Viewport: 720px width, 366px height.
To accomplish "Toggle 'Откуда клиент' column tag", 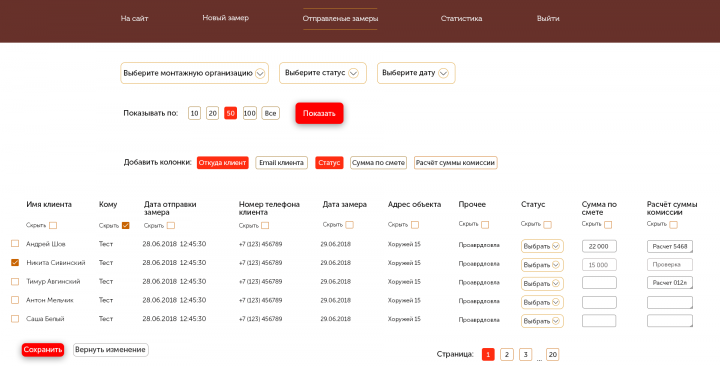I will 223,163.
